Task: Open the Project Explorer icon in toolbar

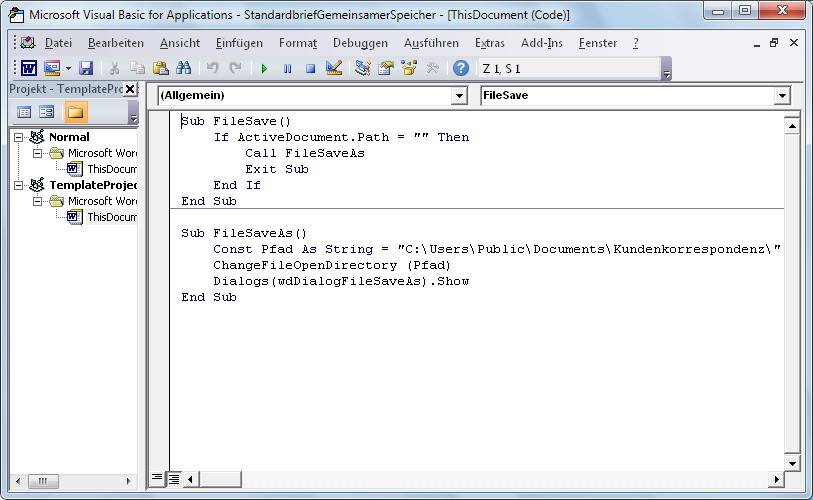Action: [x=362, y=68]
